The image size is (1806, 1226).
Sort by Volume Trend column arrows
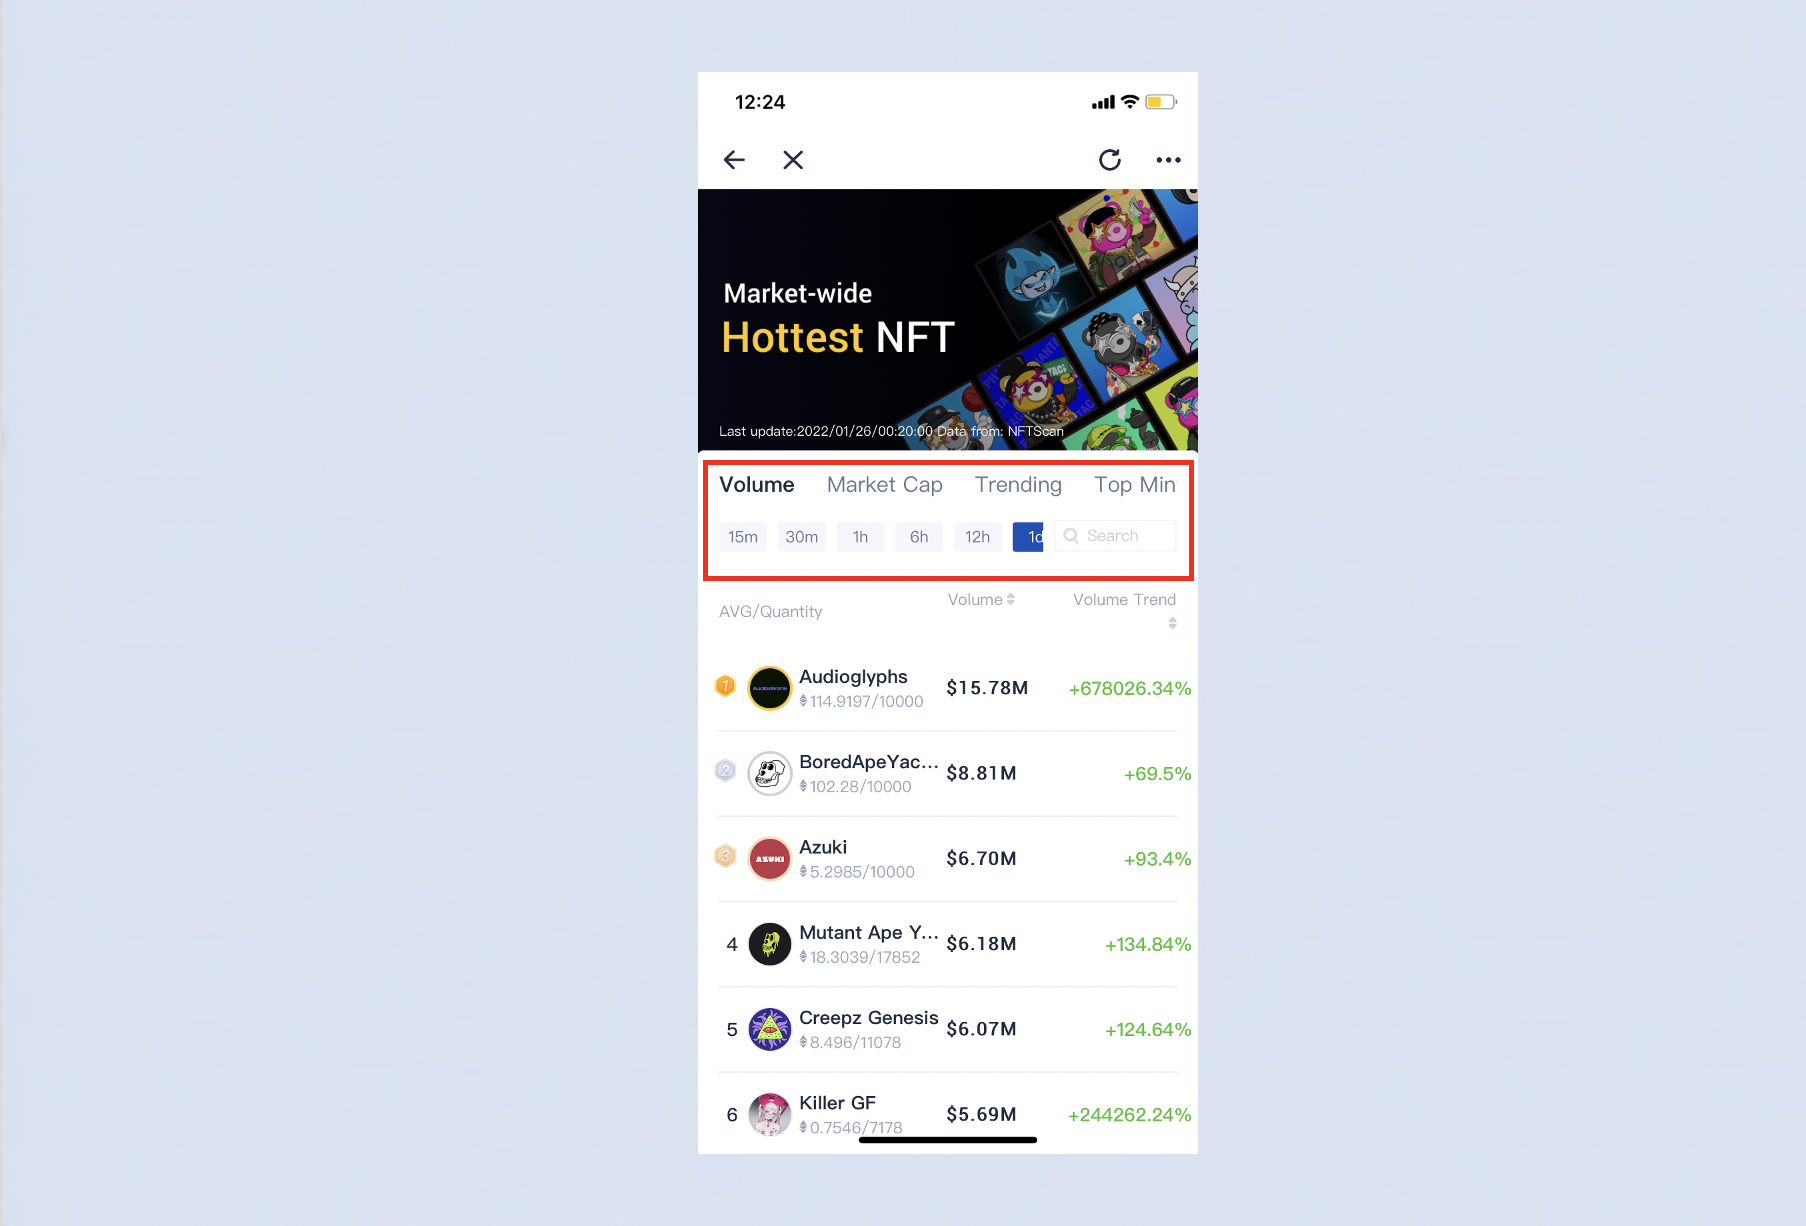click(x=1172, y=623)
